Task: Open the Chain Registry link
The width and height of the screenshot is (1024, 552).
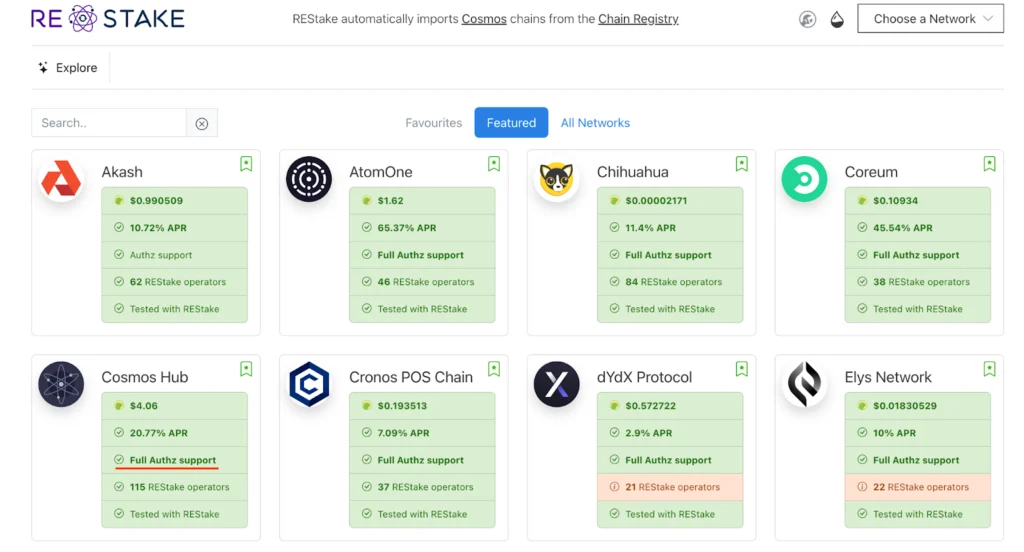Action: tap(638, 19)
